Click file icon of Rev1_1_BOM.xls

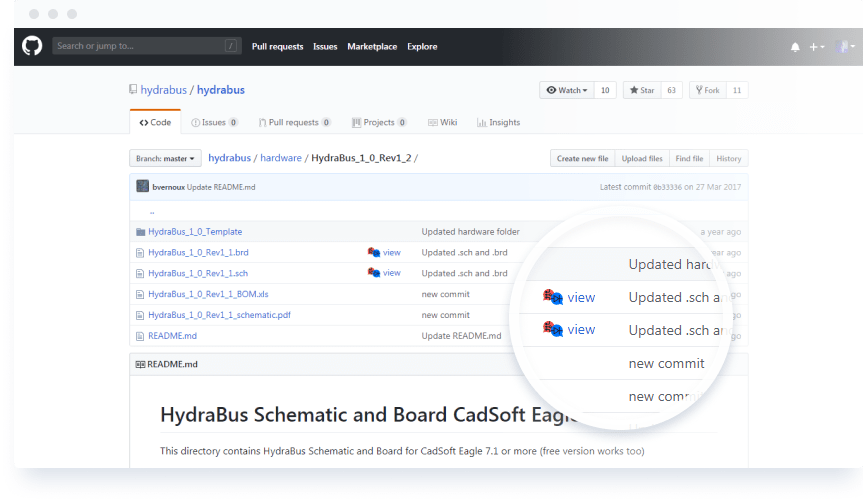(140, 294)
